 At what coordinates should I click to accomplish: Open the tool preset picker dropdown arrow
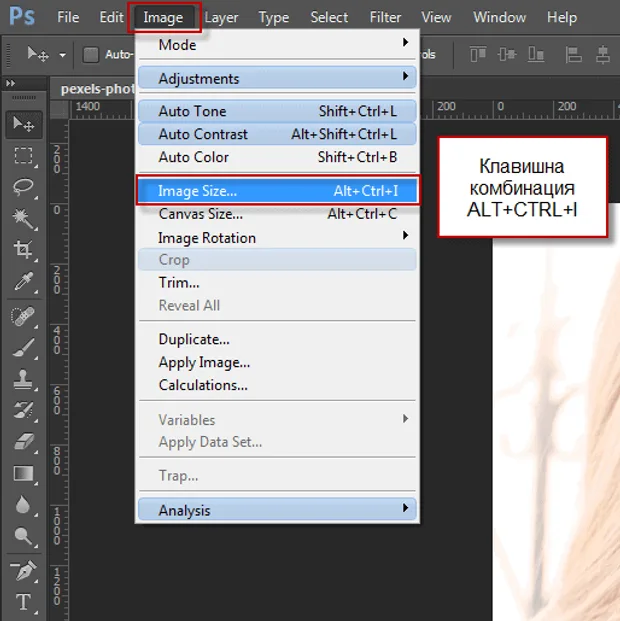(x=62, y=55)
